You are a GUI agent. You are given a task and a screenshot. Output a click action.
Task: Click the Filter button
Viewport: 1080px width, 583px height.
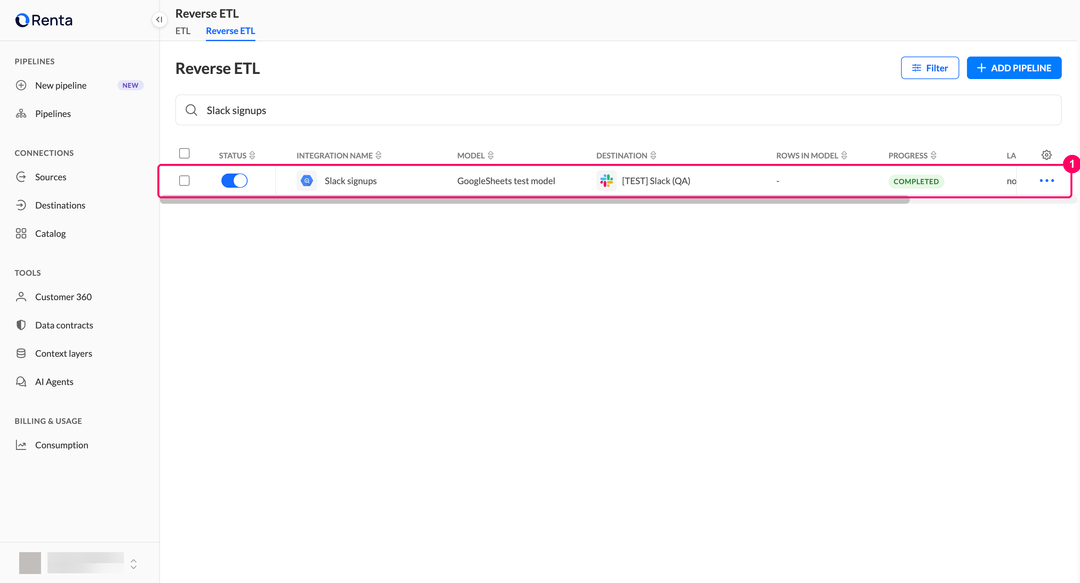pos(930,68)
